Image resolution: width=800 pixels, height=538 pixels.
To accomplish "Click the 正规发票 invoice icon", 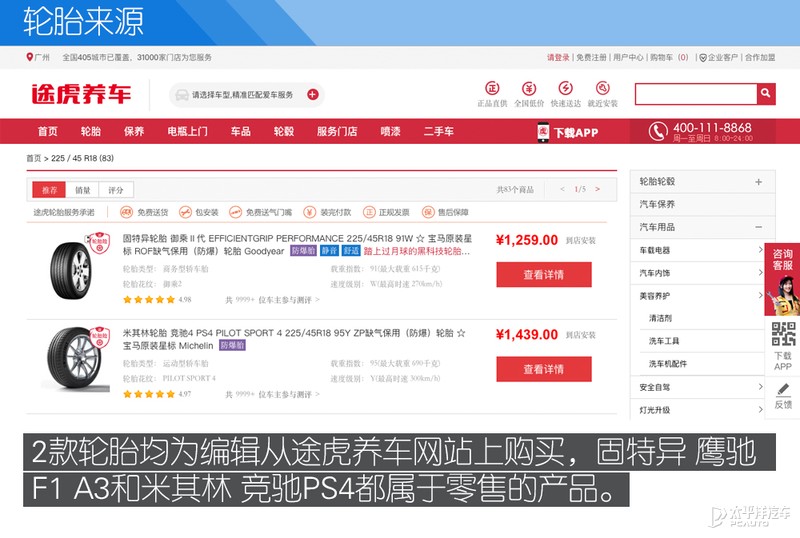I will (x=369, y=212).
